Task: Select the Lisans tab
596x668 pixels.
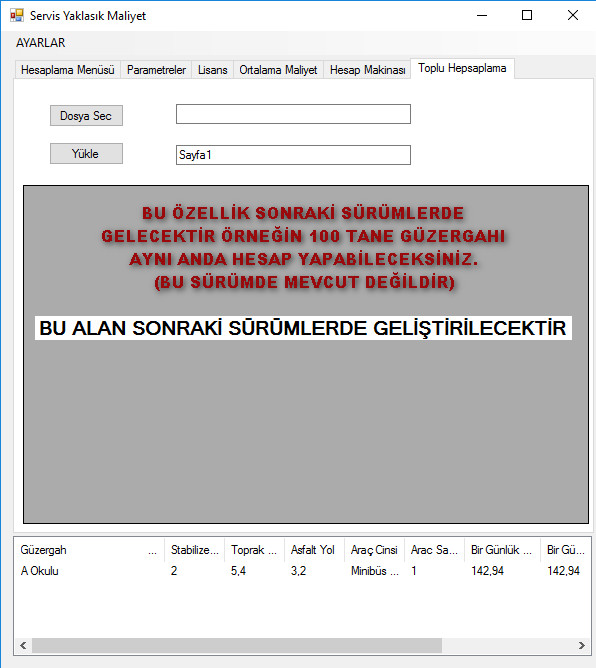Action: point(213,70)
